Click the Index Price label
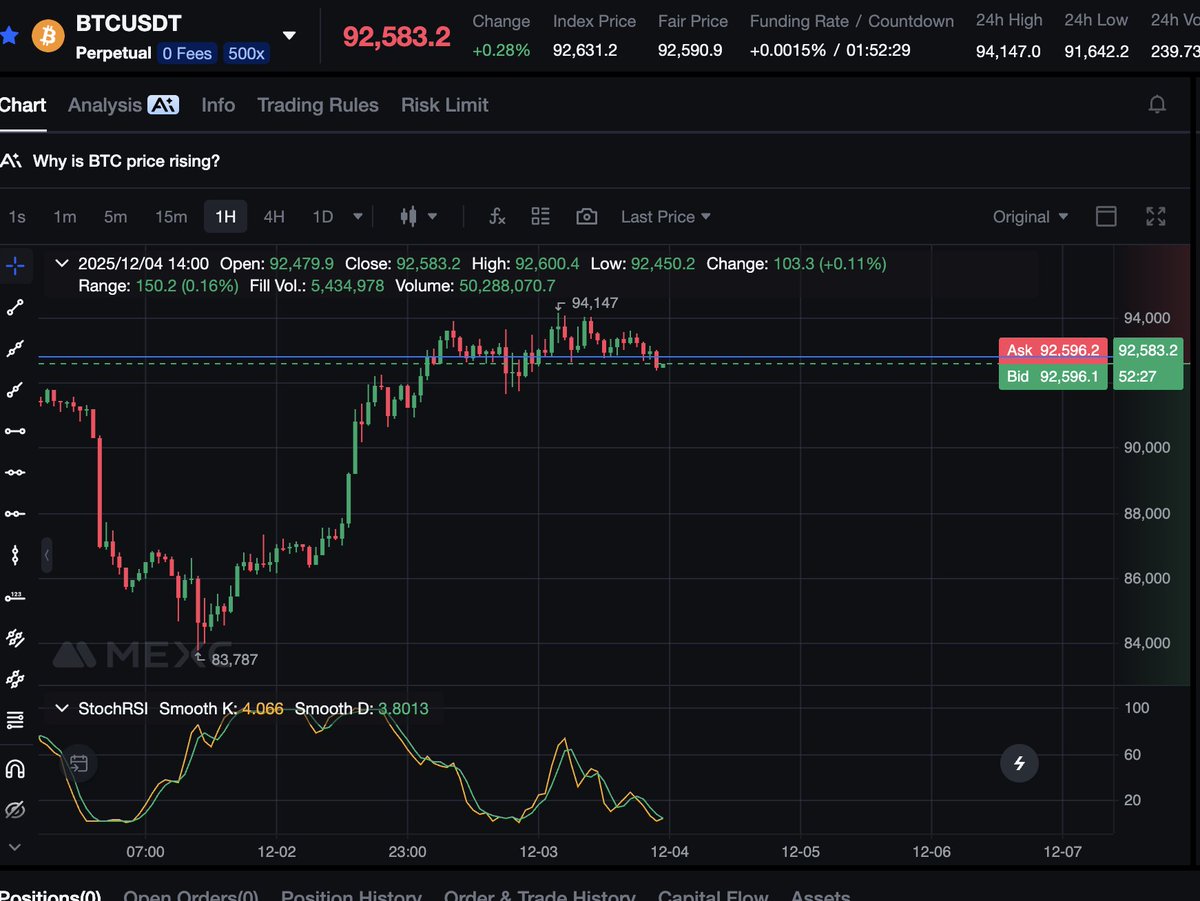1200x901 pixels. [595, 21]
